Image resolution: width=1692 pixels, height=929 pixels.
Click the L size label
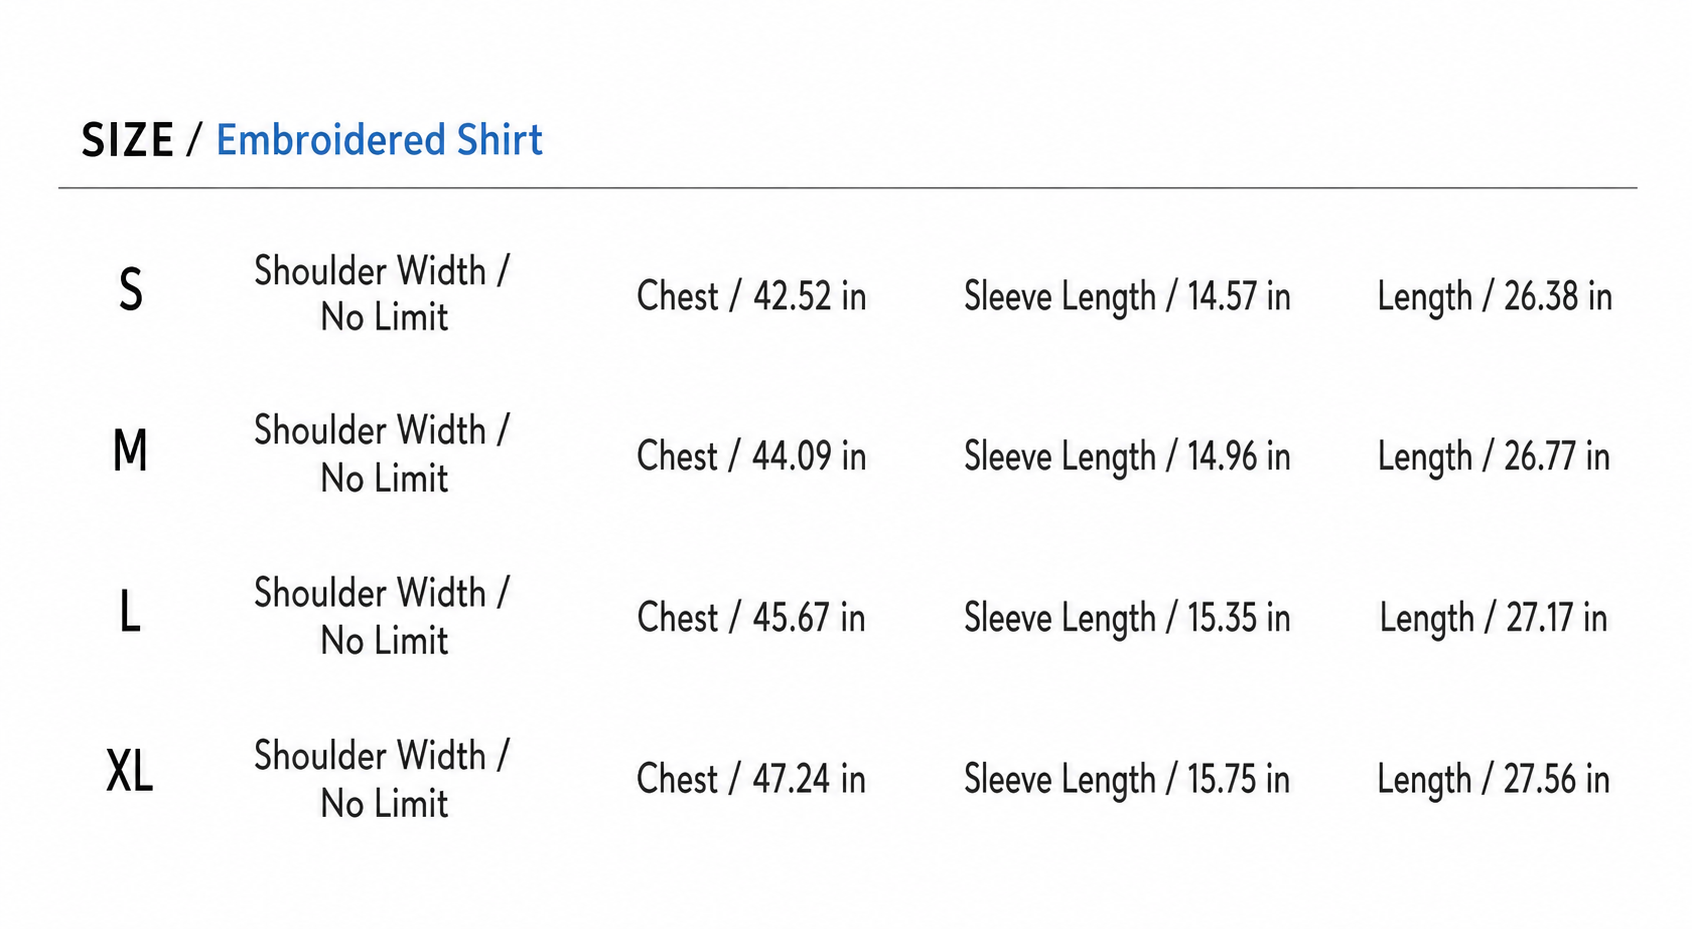tap(130, 612)
